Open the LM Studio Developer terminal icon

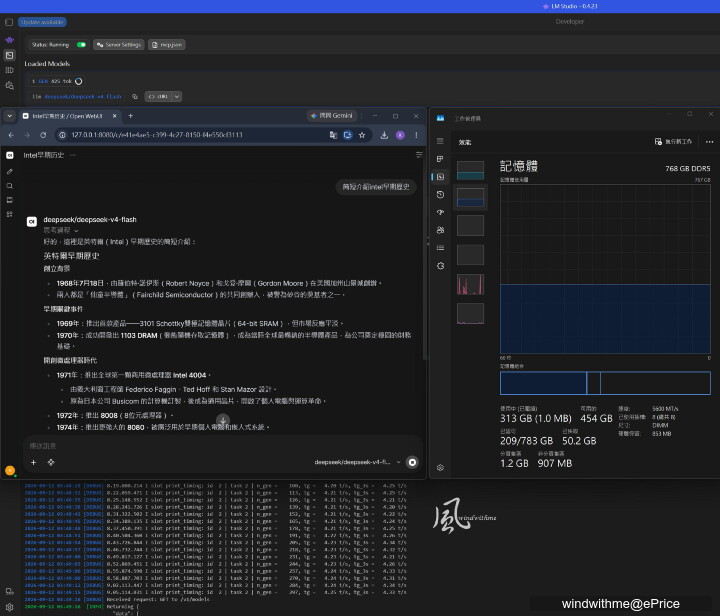point(9,56)
